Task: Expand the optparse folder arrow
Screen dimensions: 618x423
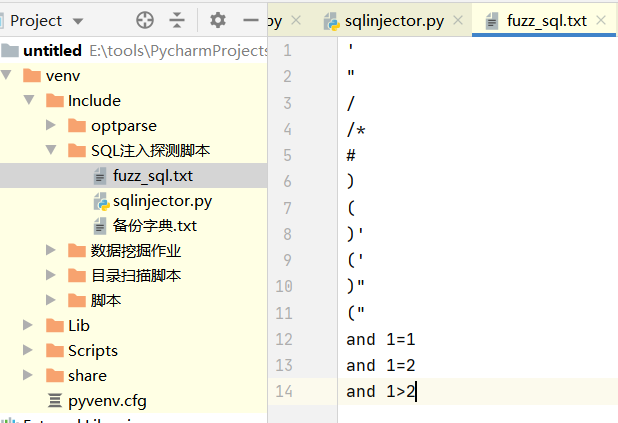Action: pyautogui.click(x=51, y=125)
